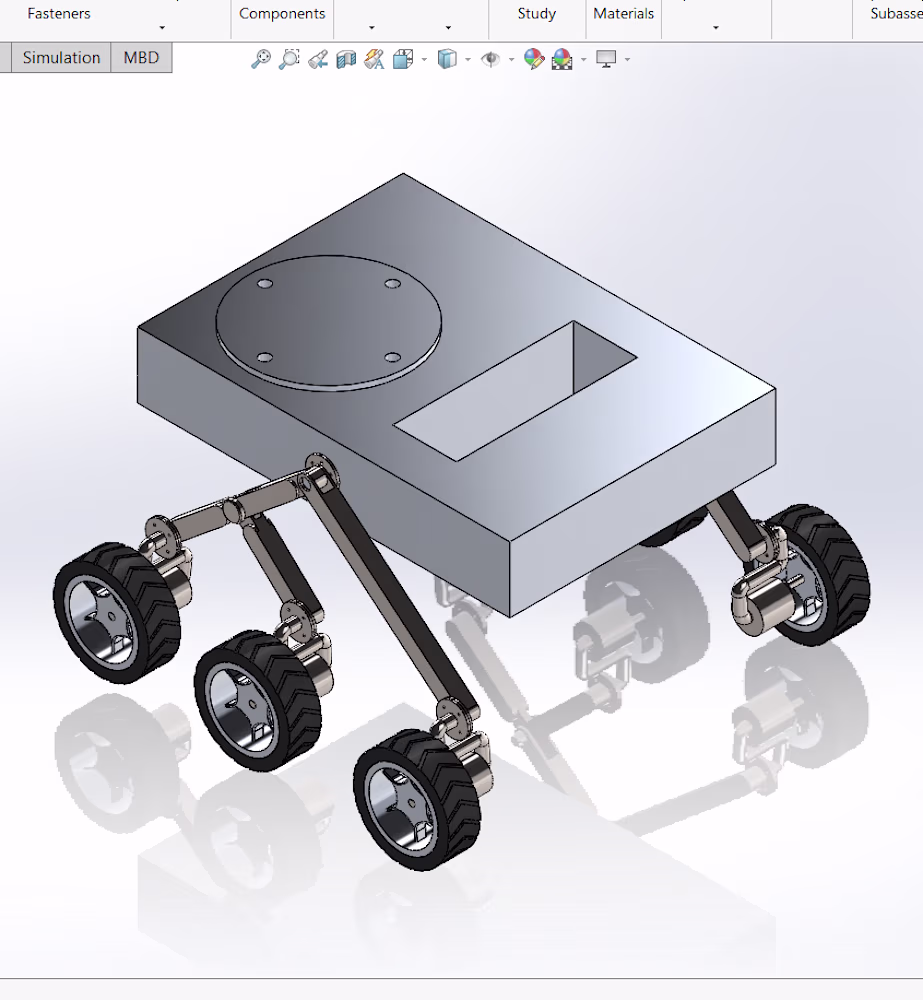Activate the Zoom to Area tool
The width and height of the screenshot is (923, 1000).
[289, 59]
